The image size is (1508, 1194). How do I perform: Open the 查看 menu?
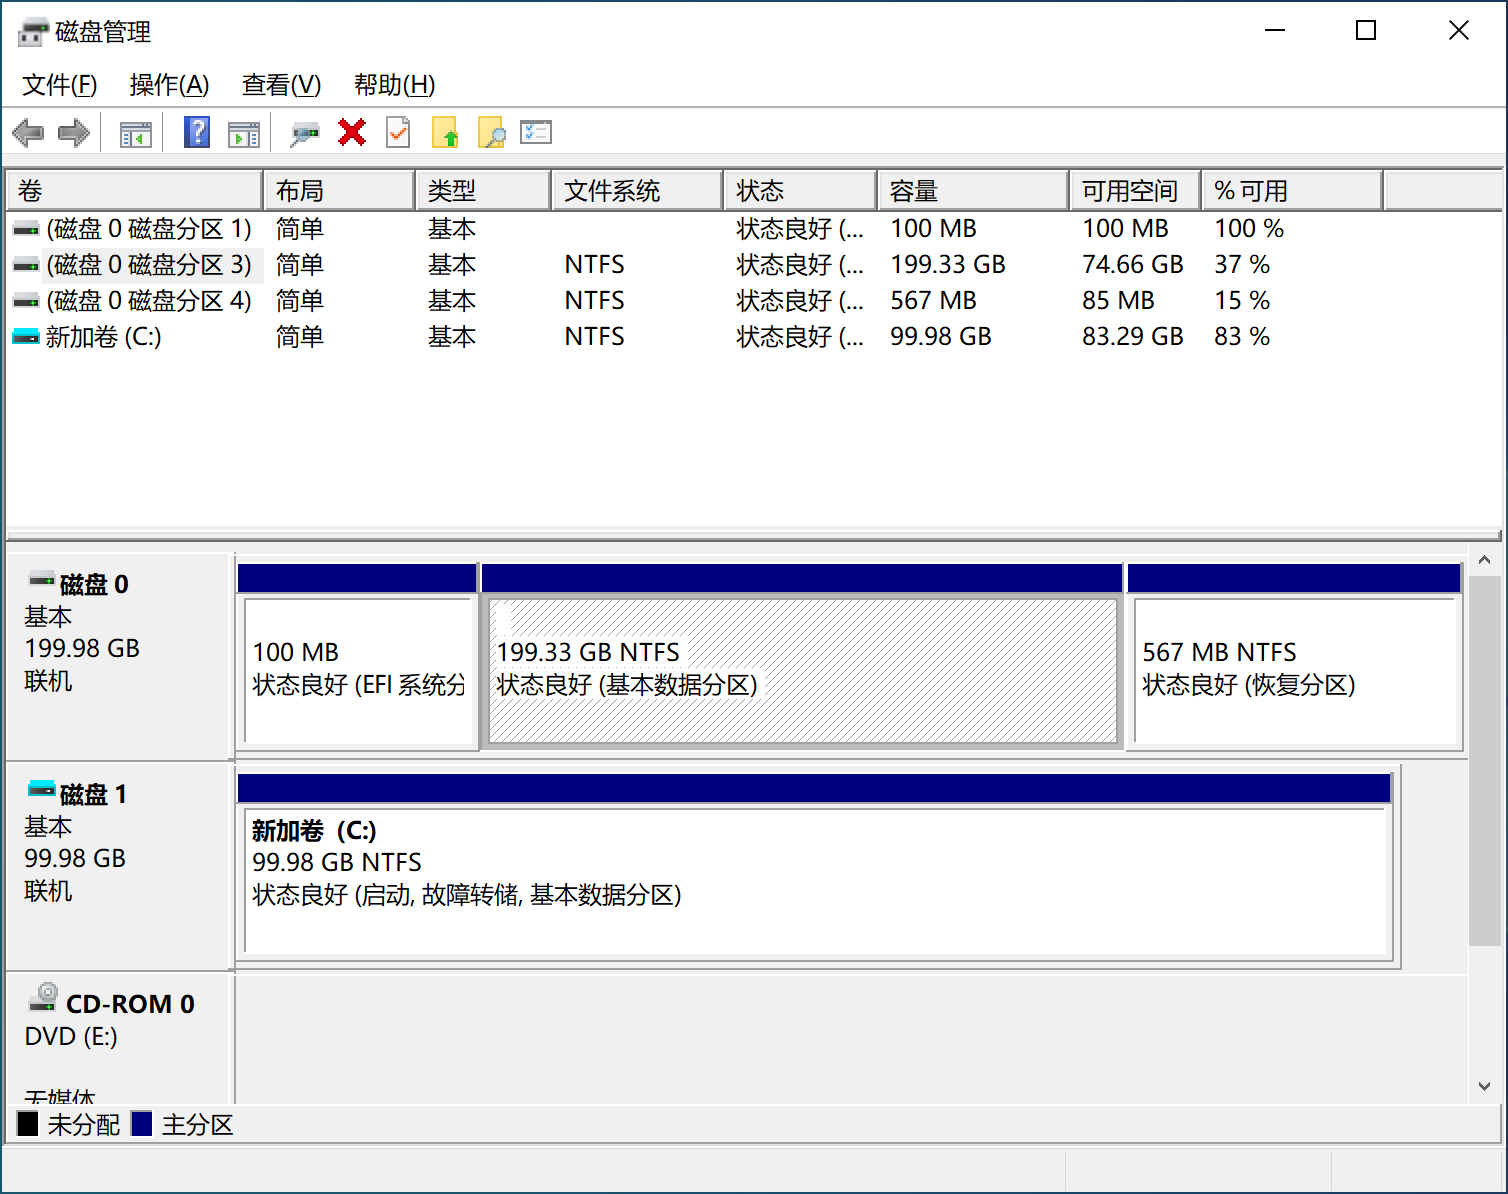(279, 85)
